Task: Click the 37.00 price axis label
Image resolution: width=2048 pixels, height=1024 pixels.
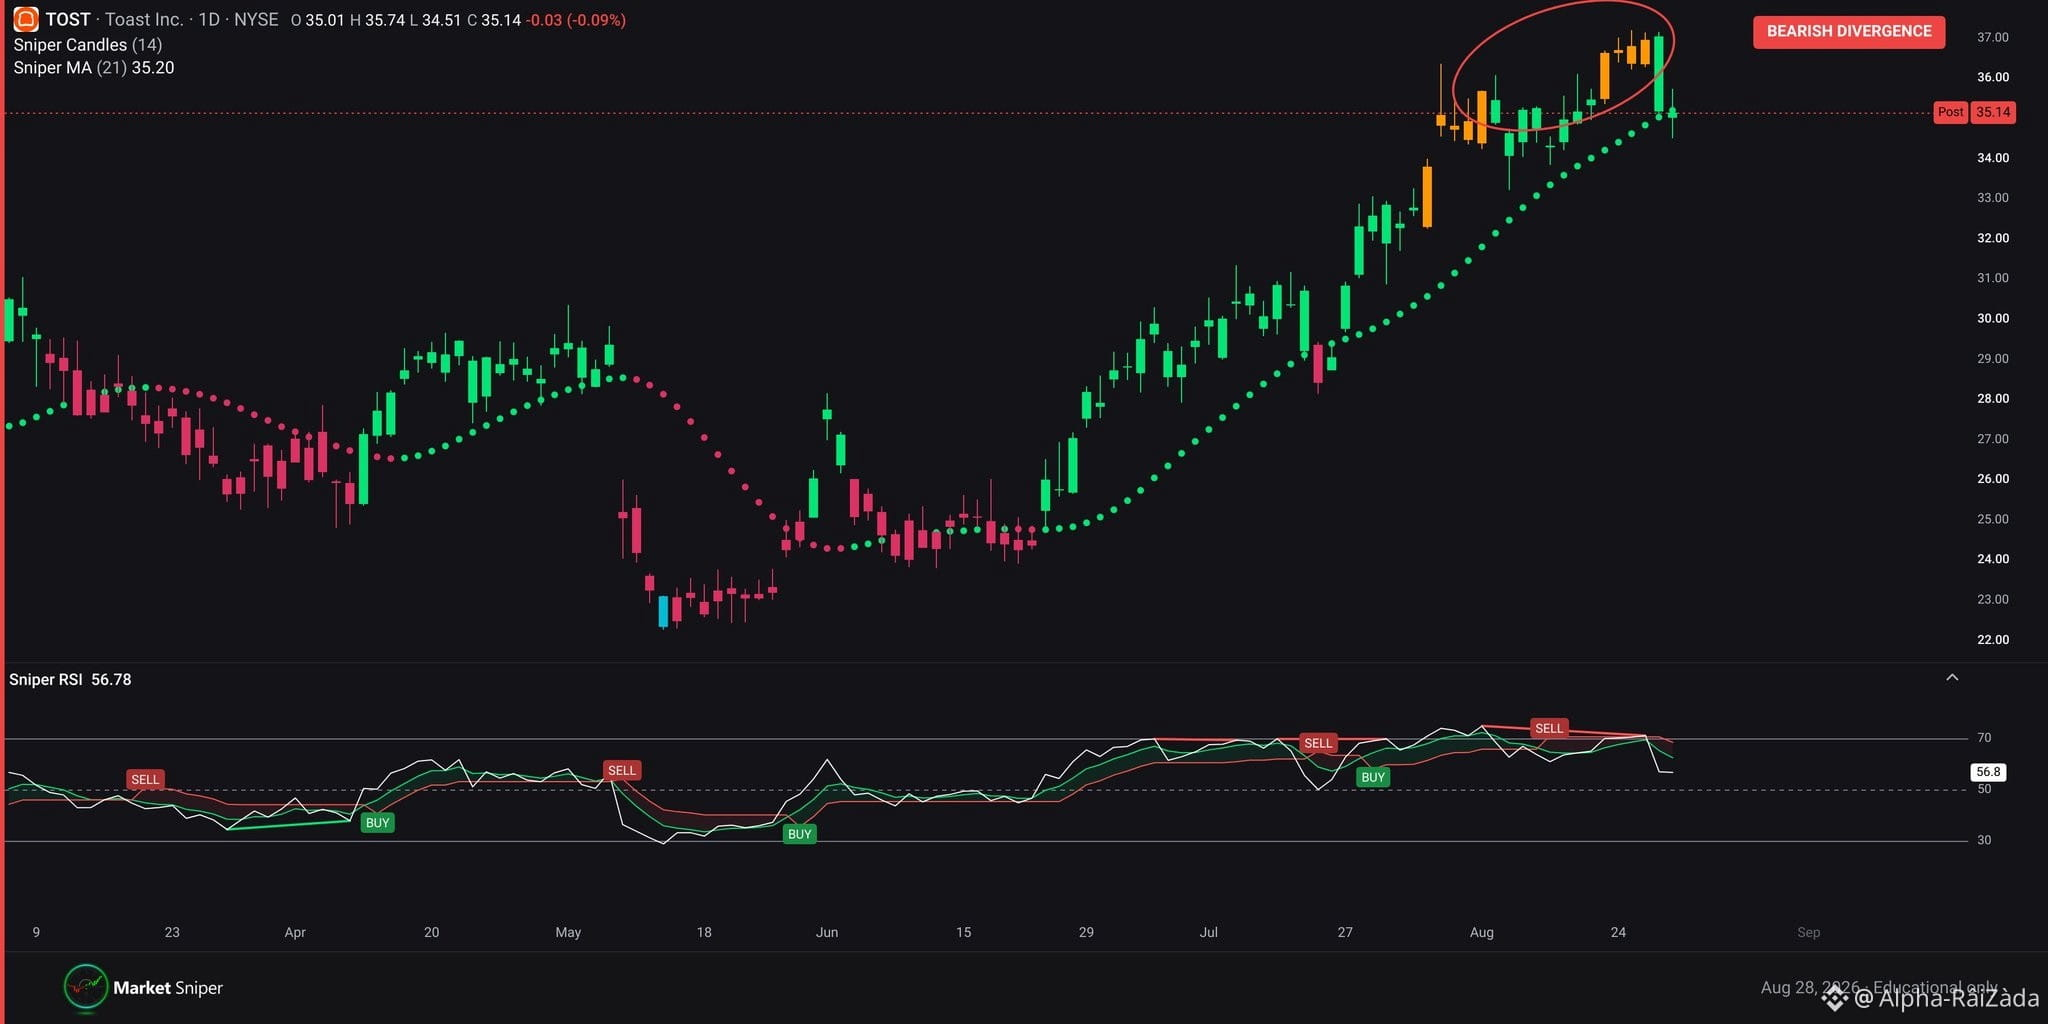Action: (1992, 37)
